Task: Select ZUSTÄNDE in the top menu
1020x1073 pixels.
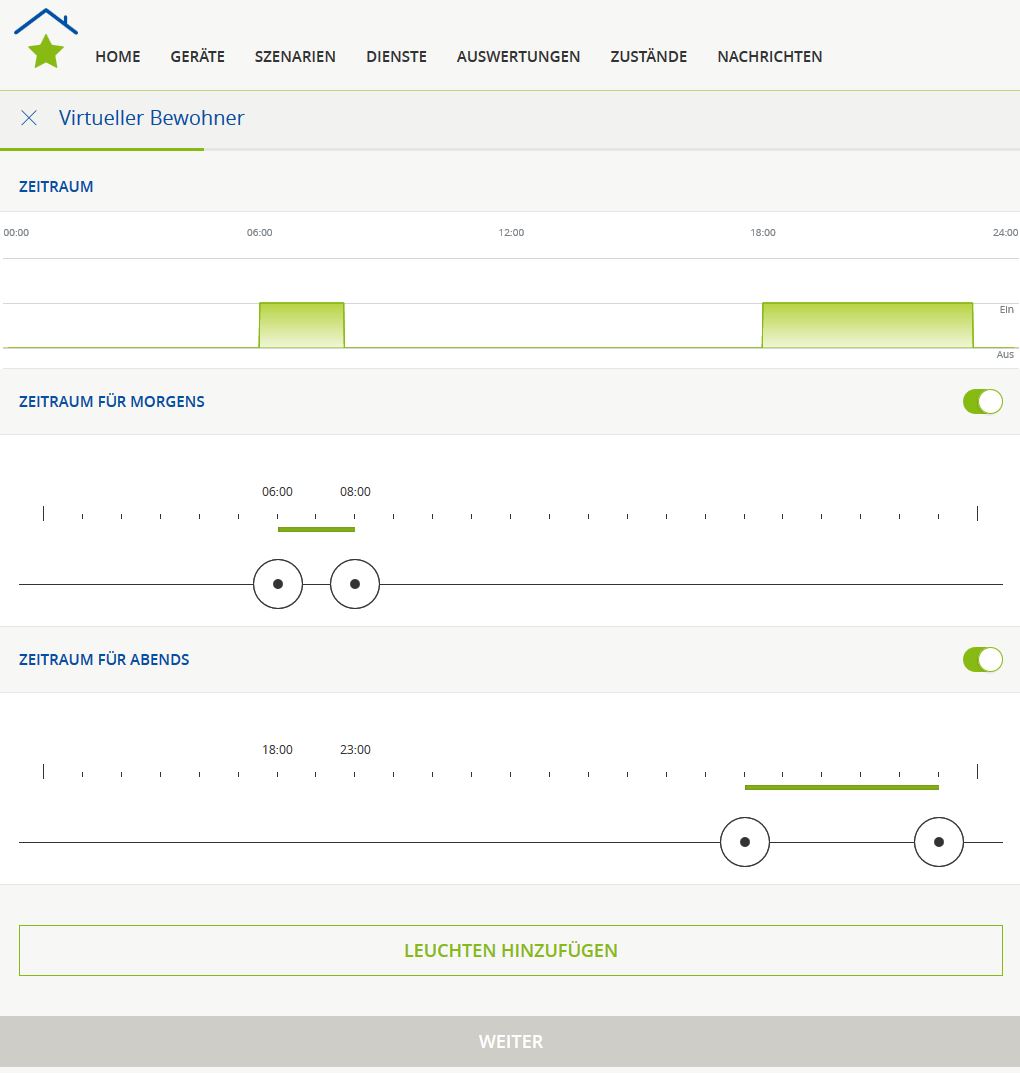Action: click(648, 57)
